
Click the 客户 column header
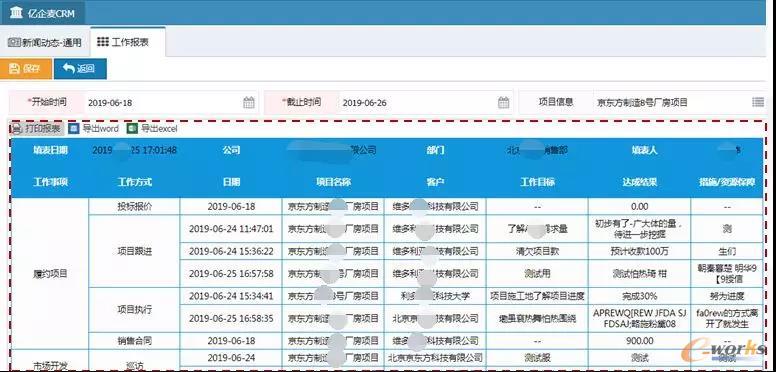tap(435, 182)
